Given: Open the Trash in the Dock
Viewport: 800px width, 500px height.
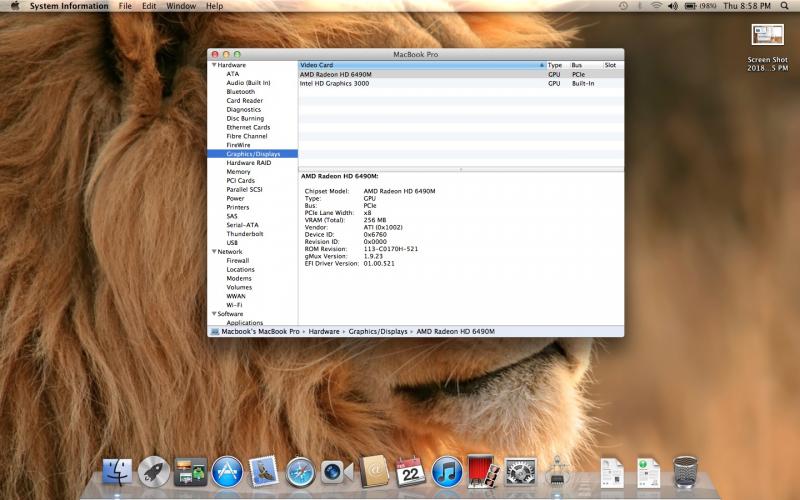Looking at the screenshot, I should (685, 472).
